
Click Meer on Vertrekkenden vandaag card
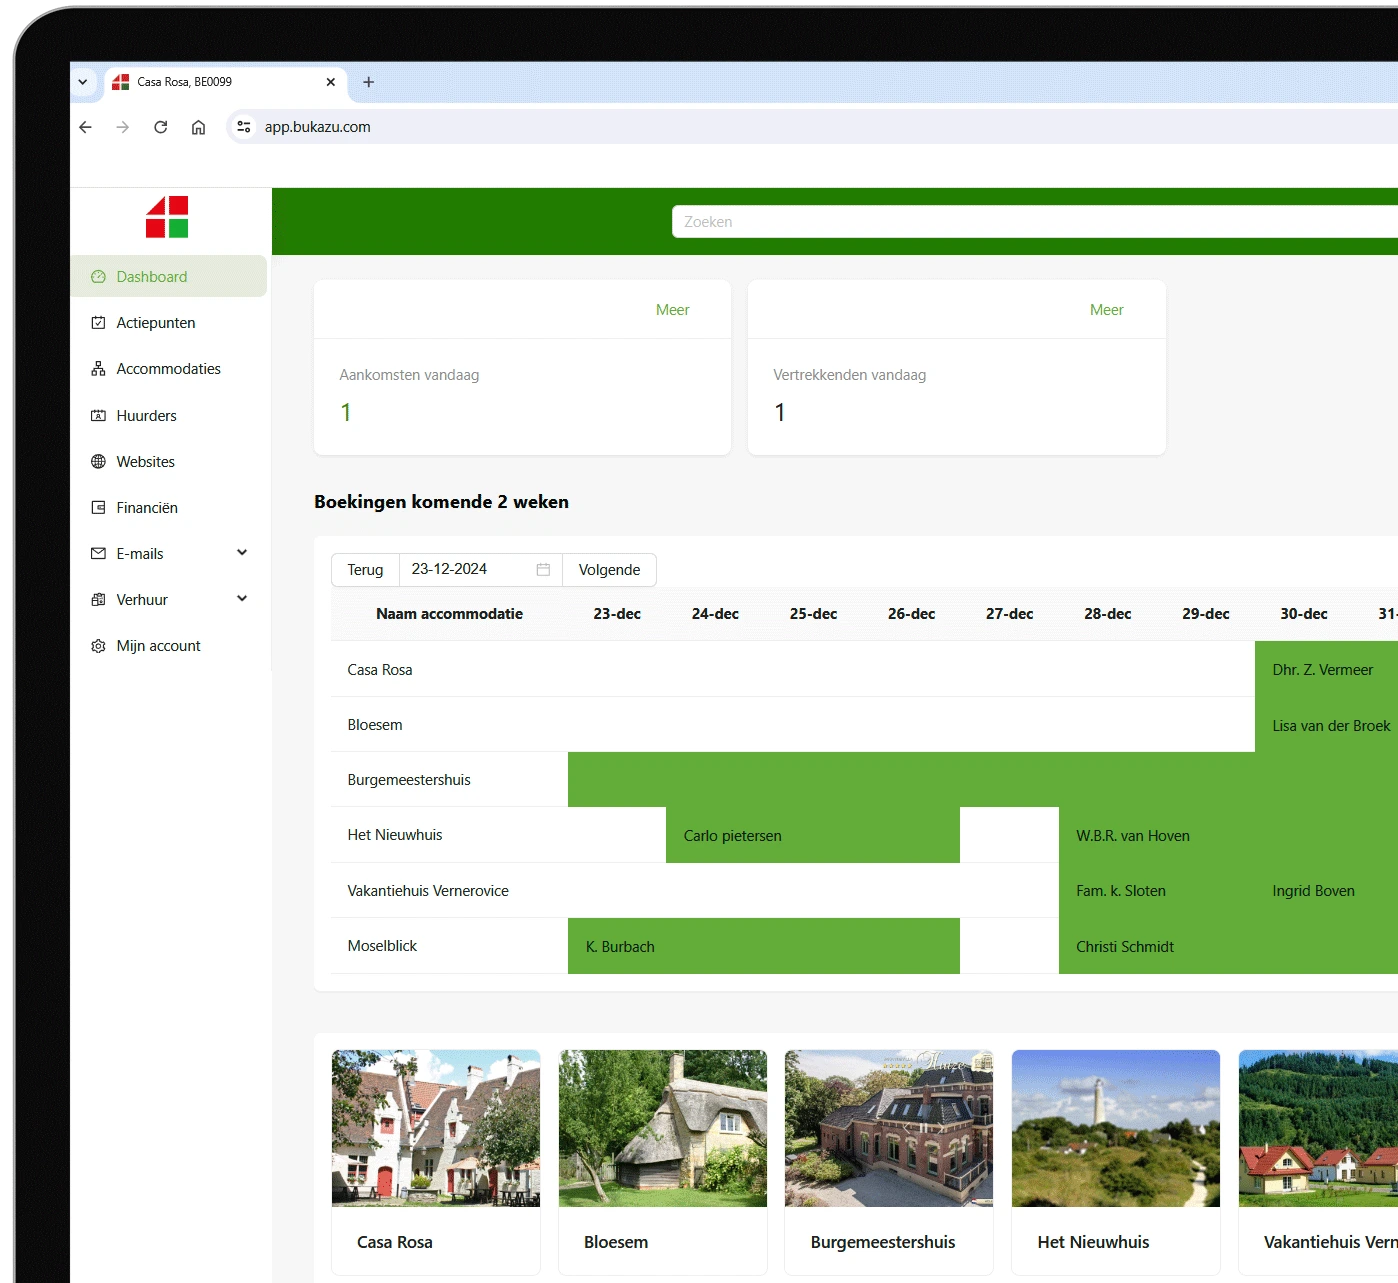pyautogui.click(x=1107, y=310)
